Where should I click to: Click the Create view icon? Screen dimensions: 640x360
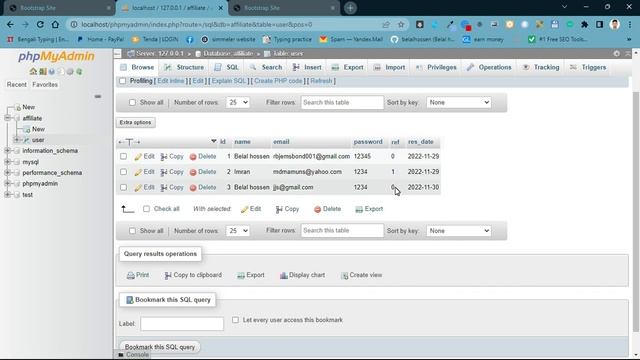[x=344, y=276]
